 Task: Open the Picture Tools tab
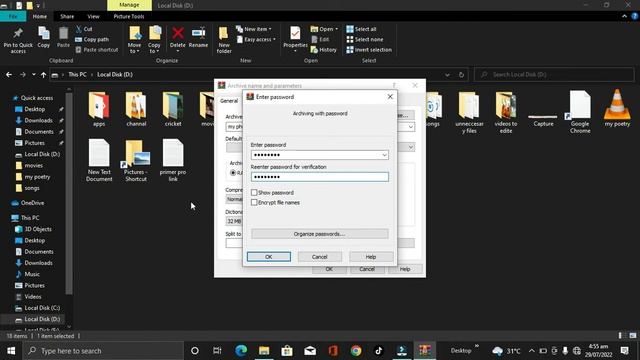point(129,16)
